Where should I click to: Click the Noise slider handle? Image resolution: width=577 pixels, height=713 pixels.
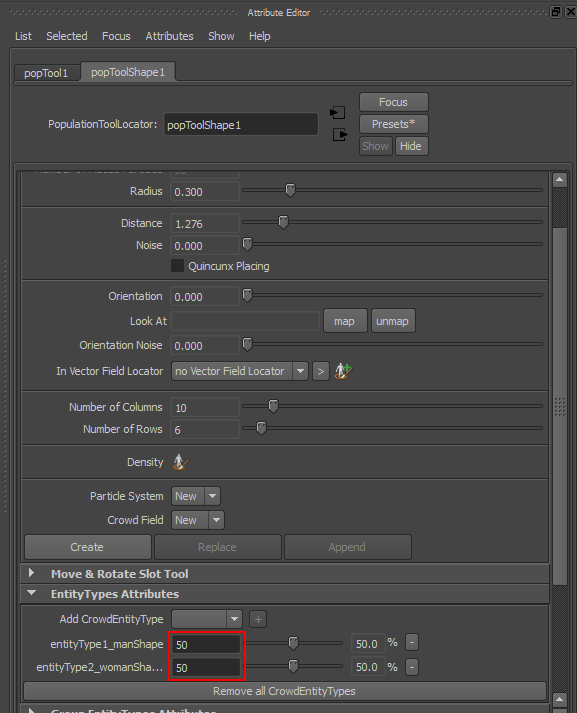click(x=247, y=244)
